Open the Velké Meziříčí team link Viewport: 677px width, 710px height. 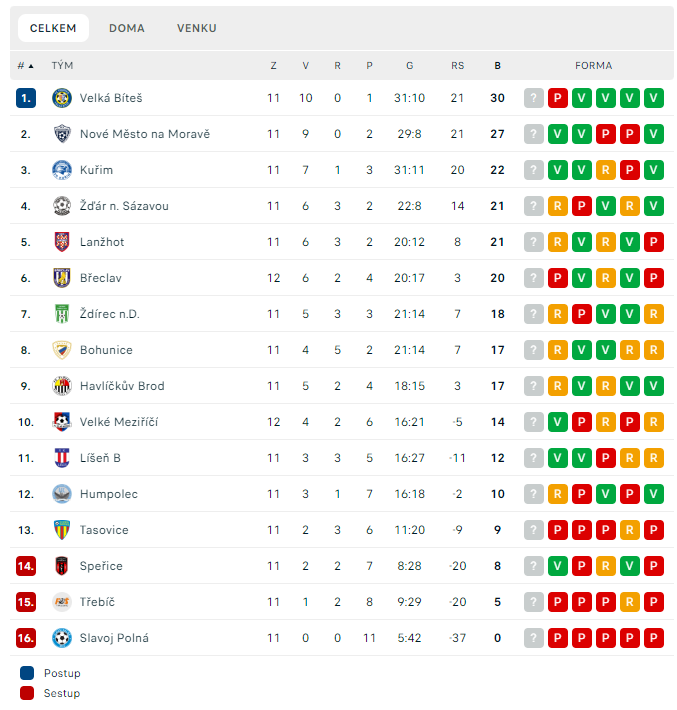click(119, 422)
